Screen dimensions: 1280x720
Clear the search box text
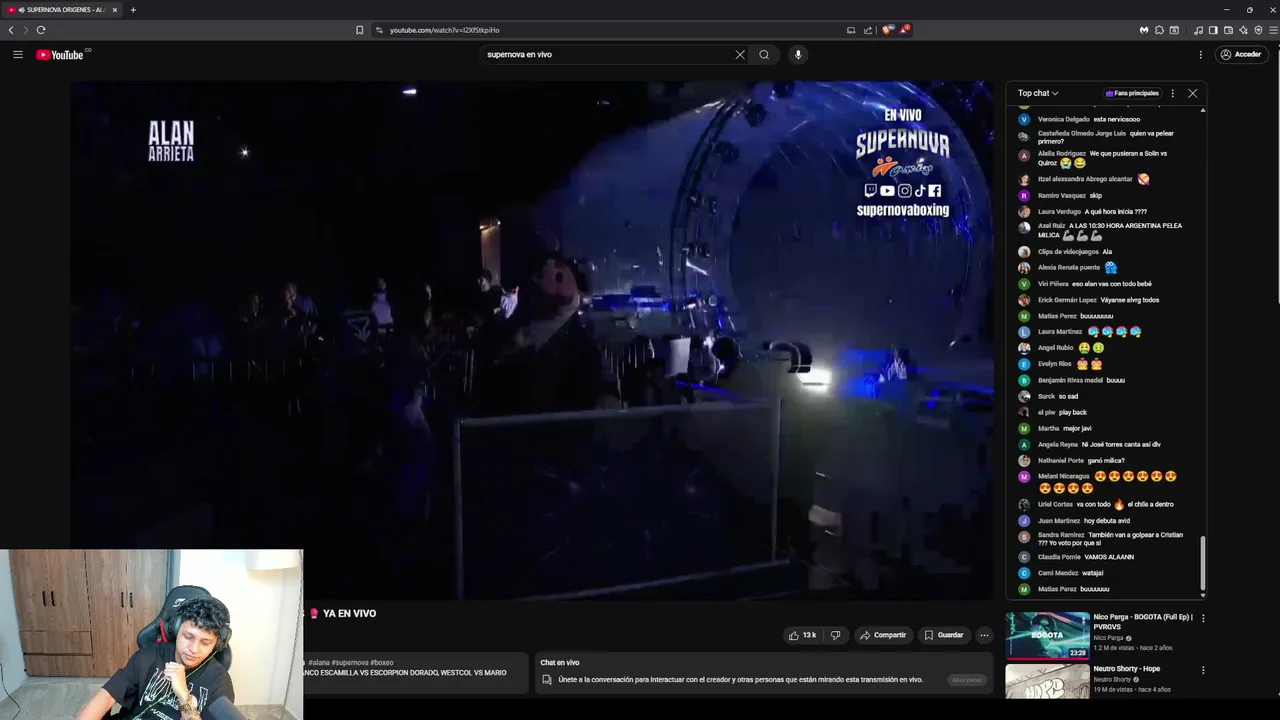click(x=740, y=54)
